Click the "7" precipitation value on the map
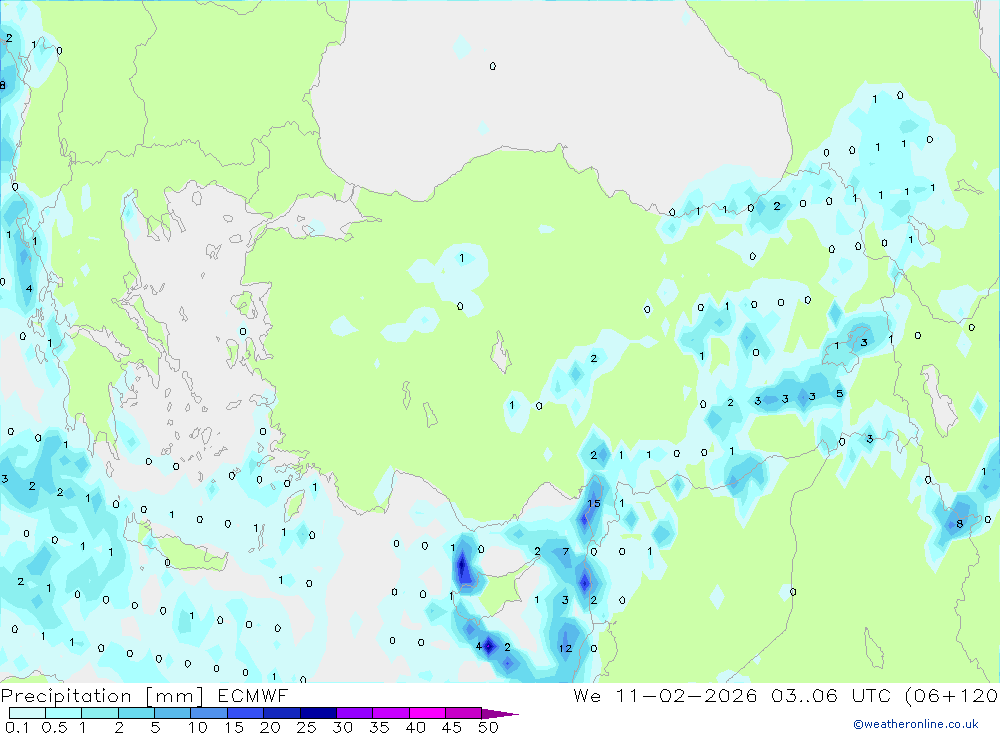The height and width of the screenshot is (733, 1000). (566, 552)
